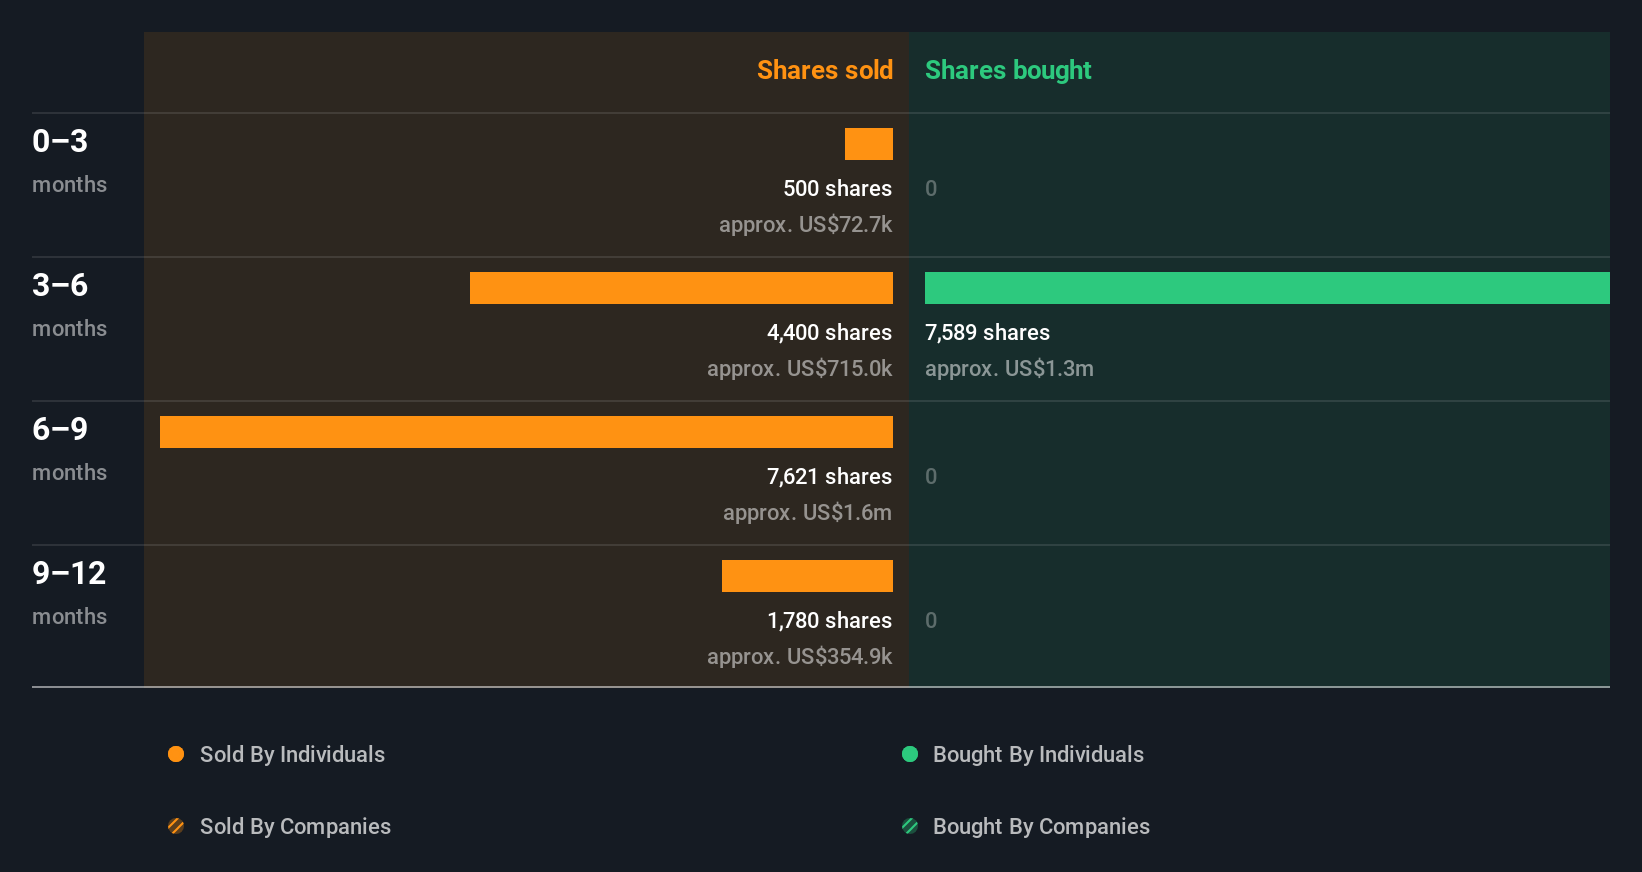The width and height of the screenshot is (1642, 872).
Task: Click the 3–6 months green bought bar
Action: tap(1267, 288)
